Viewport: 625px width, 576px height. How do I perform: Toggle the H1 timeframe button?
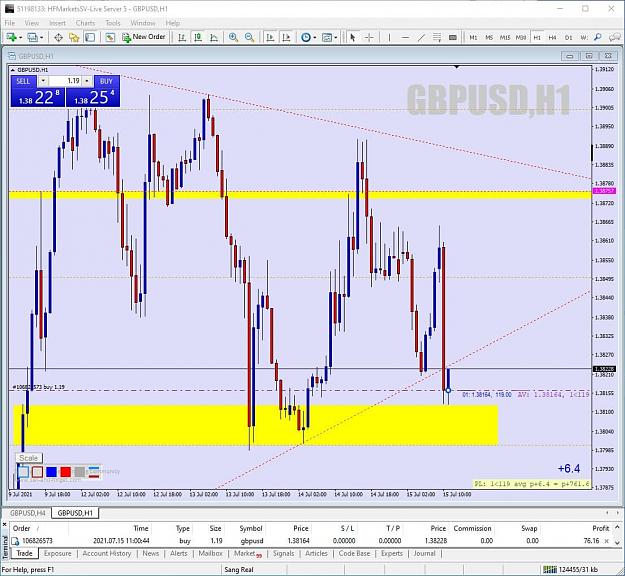[537, 37]
